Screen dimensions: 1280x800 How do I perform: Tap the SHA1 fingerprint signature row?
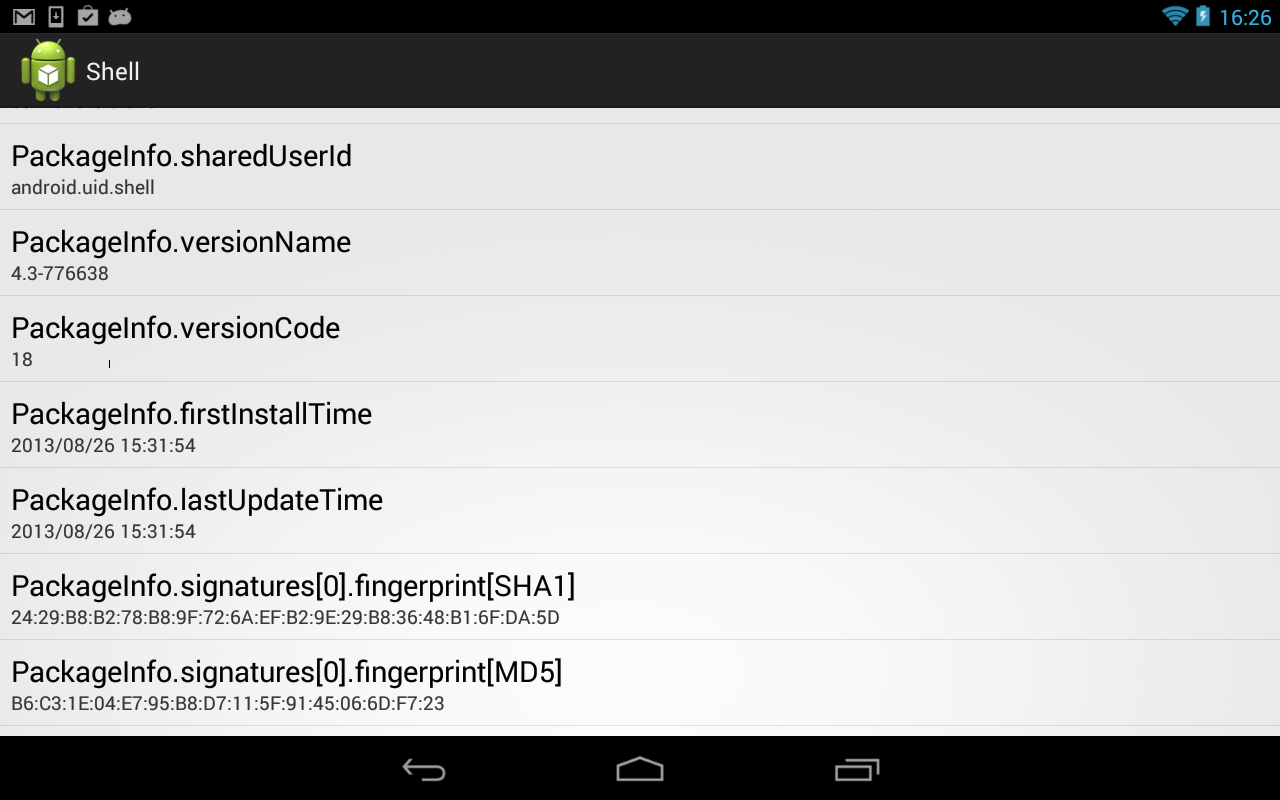[x=640, y=597]
